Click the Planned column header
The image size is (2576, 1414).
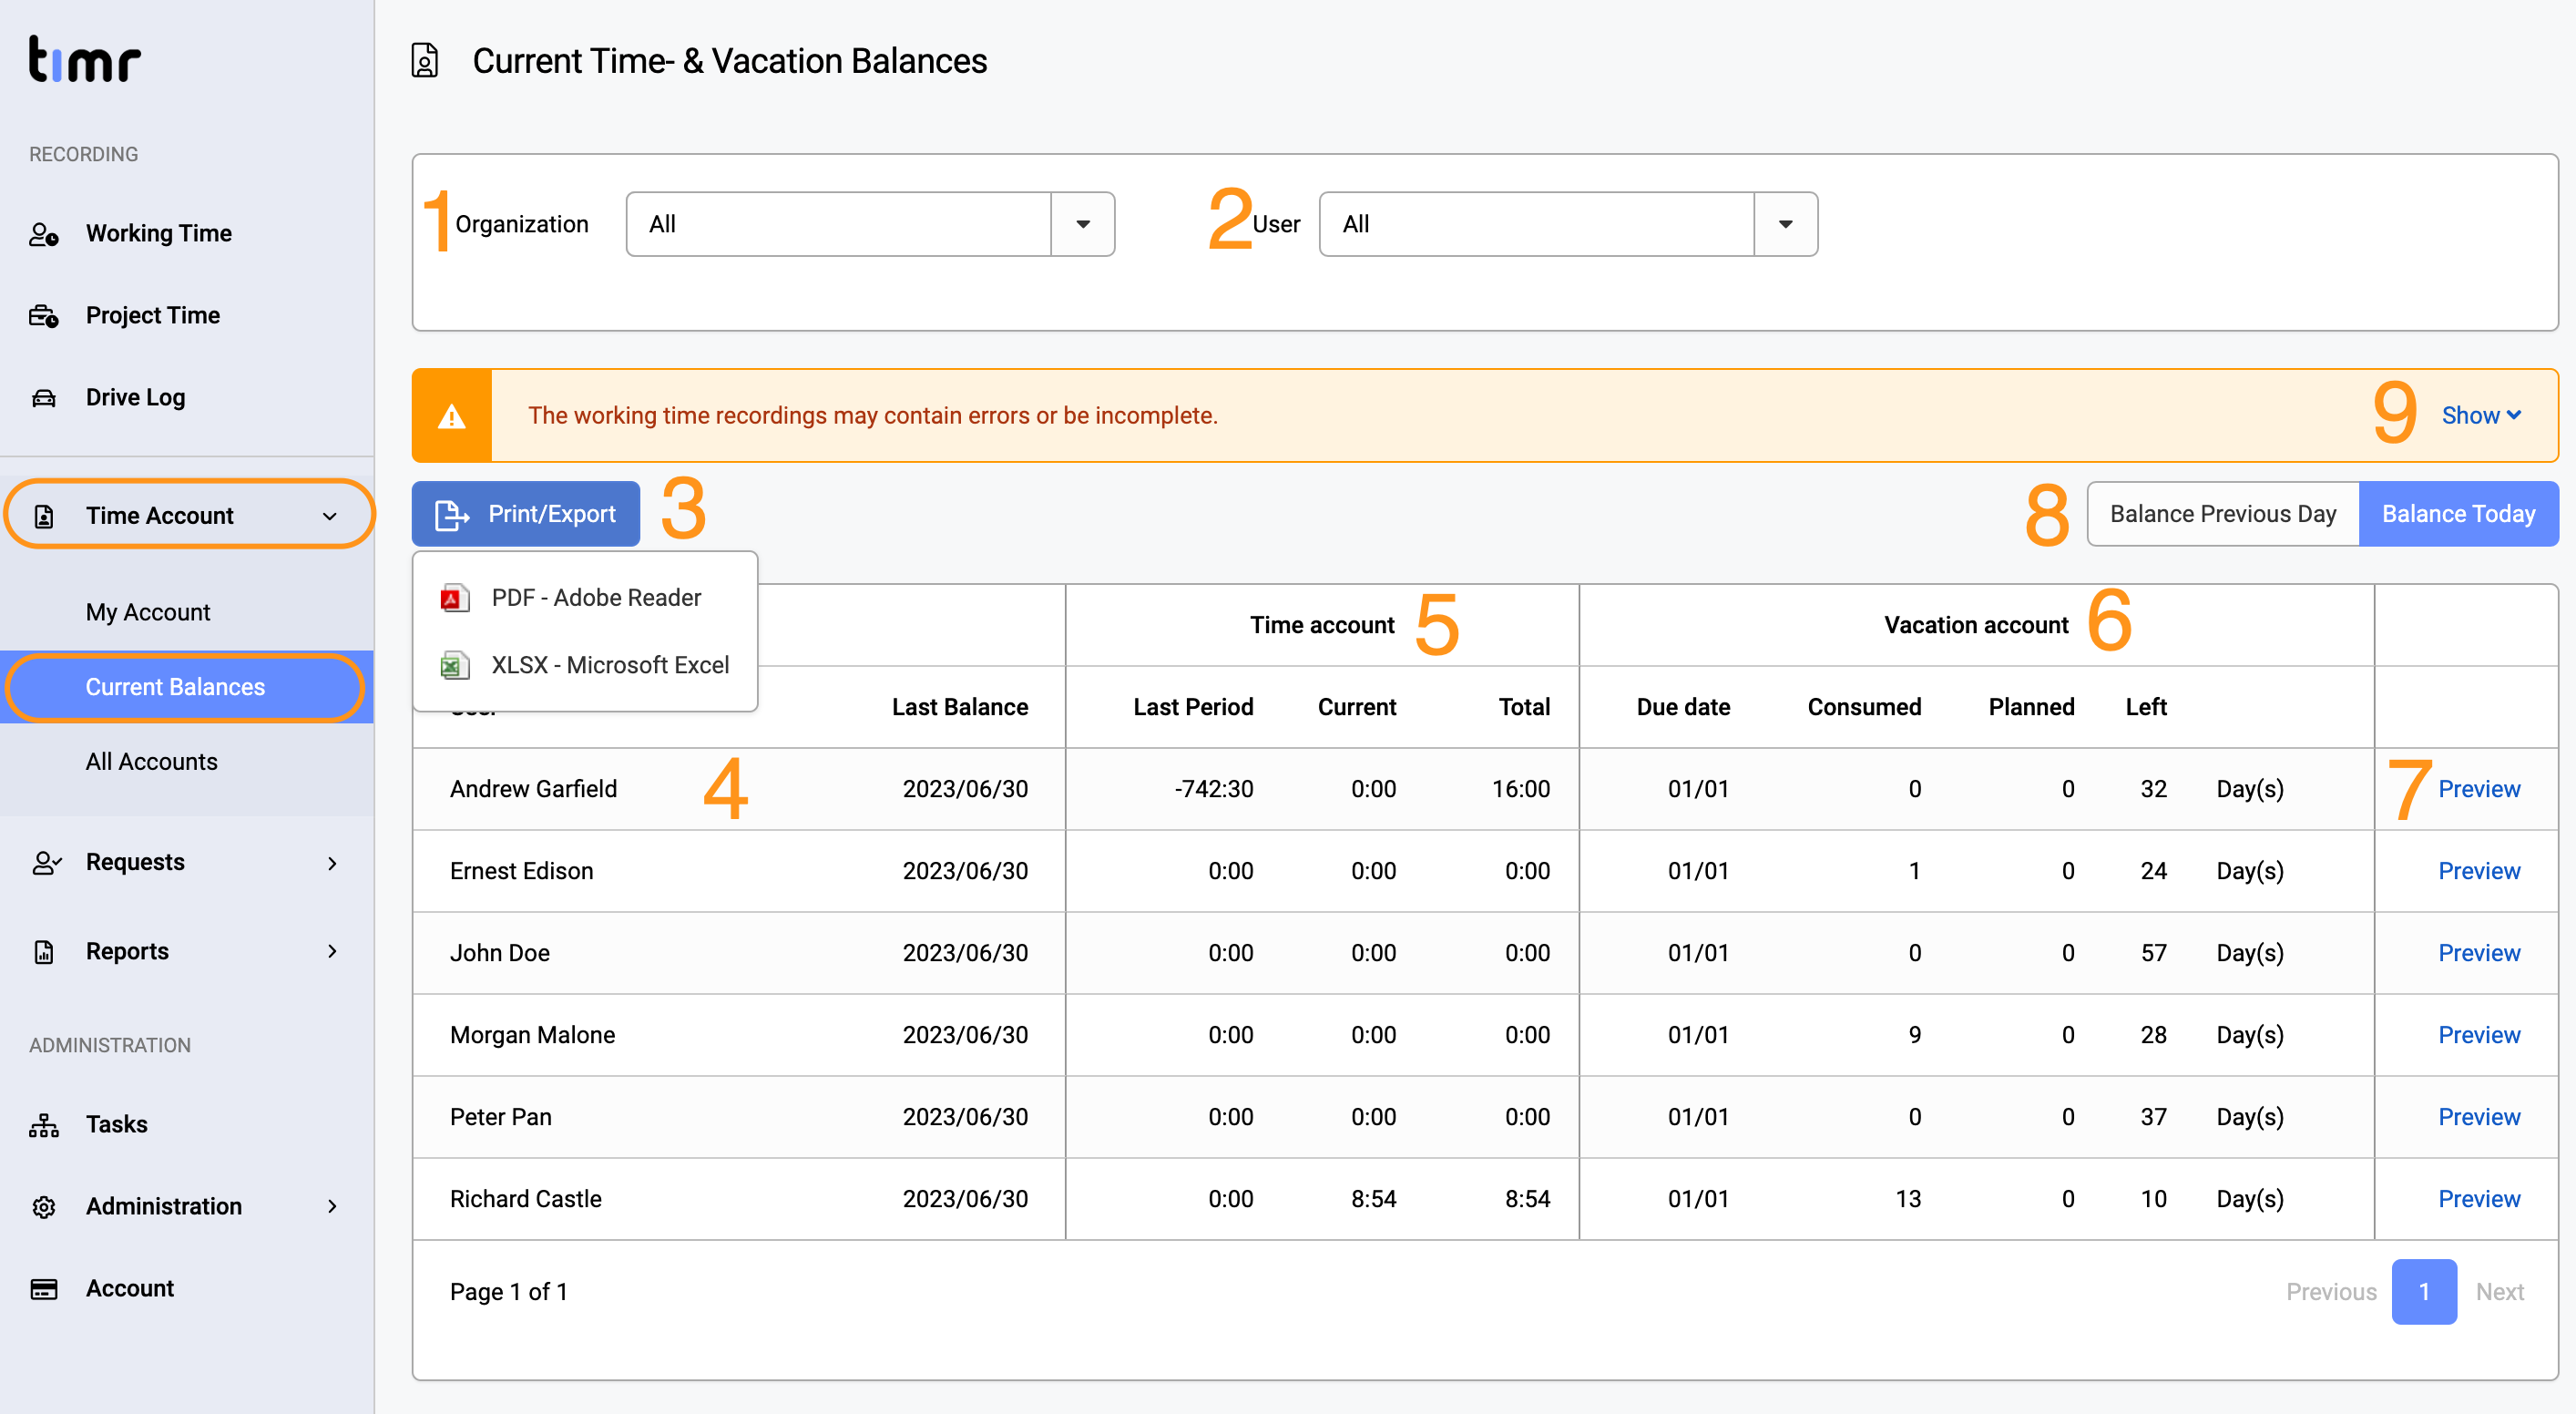(x=2031, y=708)
